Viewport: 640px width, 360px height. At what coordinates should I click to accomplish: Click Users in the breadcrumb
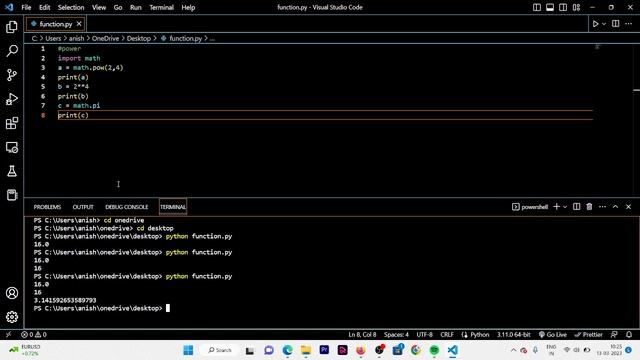(53, 38)
